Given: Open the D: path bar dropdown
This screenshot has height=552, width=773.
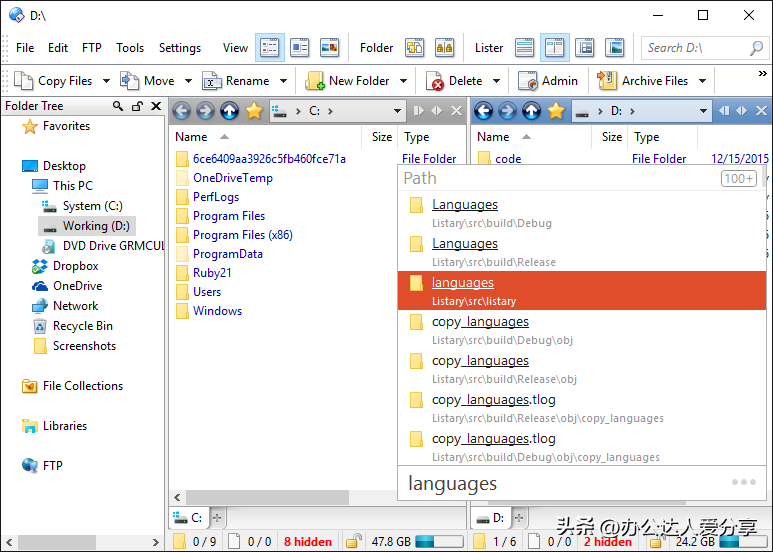Looking at the screenshot, I should coord(703,111).
